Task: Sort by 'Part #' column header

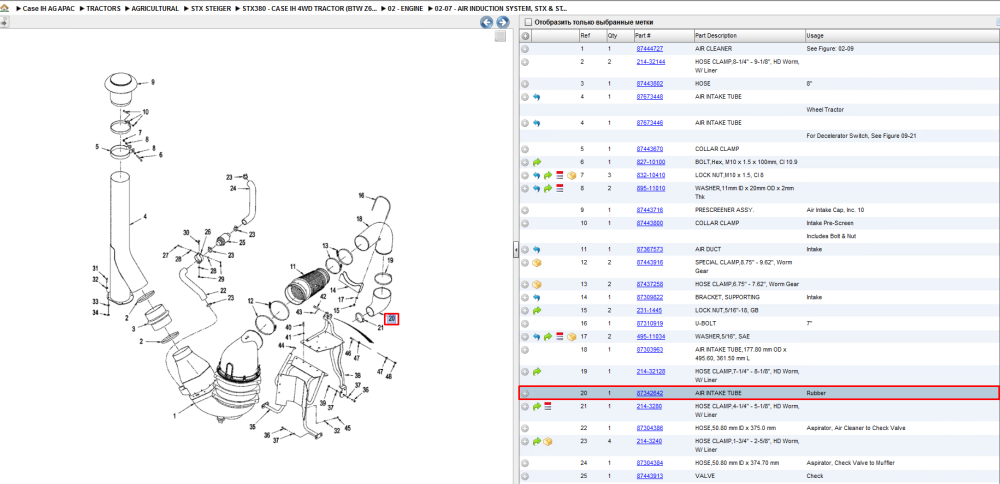Action: click(662, 36)
